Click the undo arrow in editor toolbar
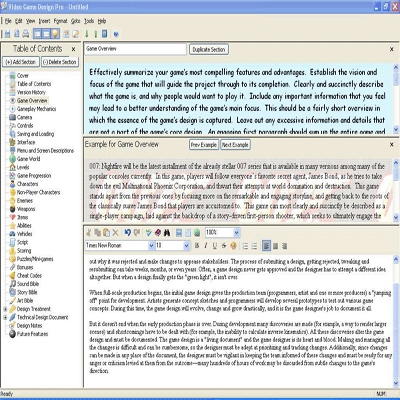The height and width of the screenshot is (400, 400). pos(127,232)
